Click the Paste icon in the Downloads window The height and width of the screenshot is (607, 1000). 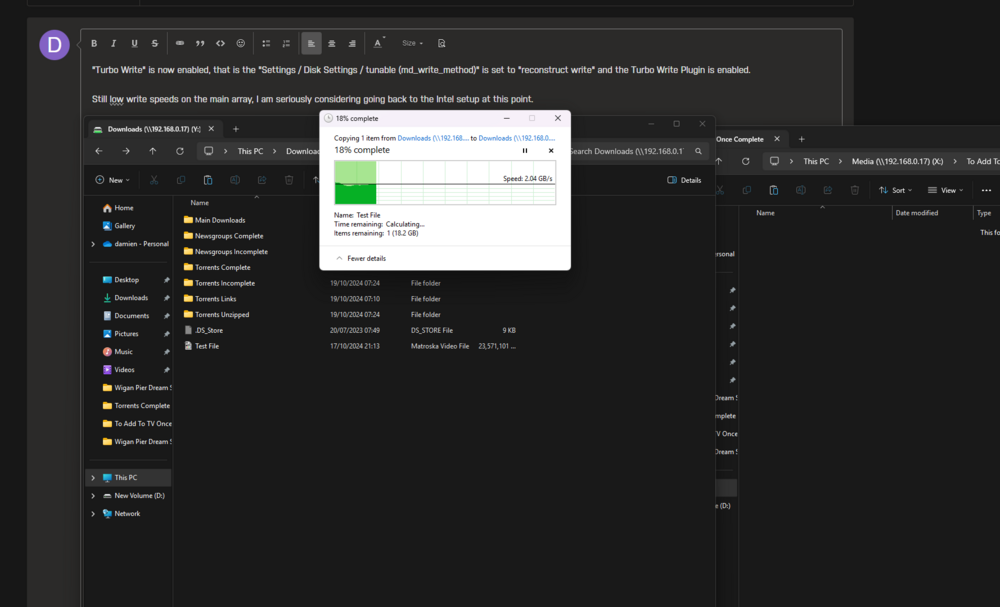click(x=208, y=180)
